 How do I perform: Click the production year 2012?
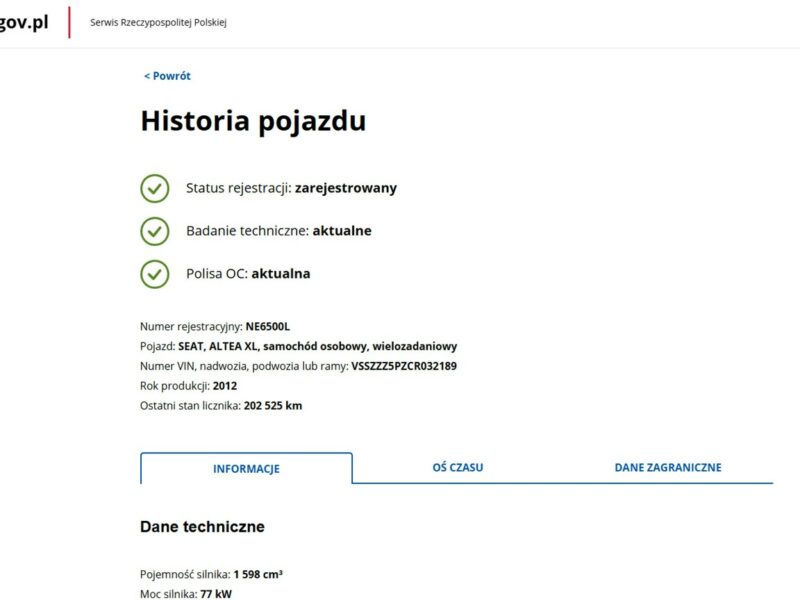(x=225, y=386)
